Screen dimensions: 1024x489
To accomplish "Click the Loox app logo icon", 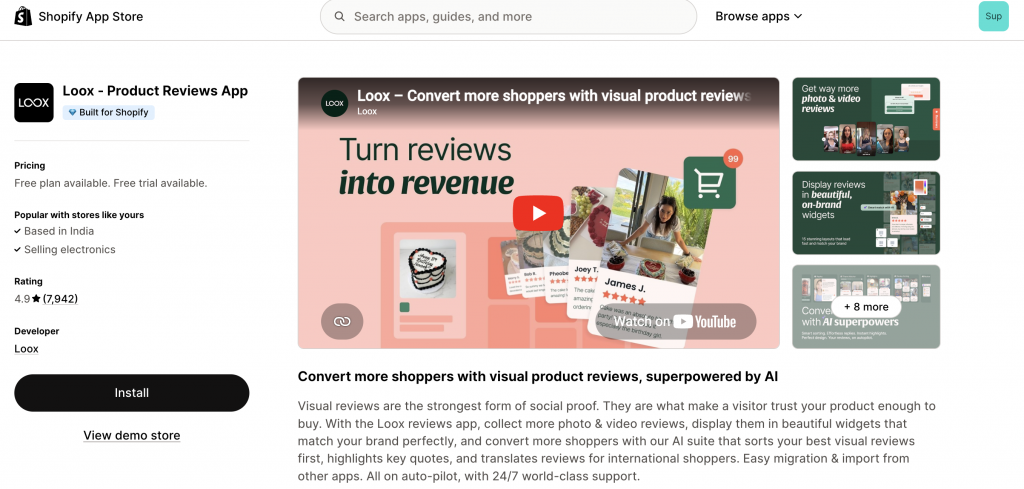I will [x=34, y=103].
